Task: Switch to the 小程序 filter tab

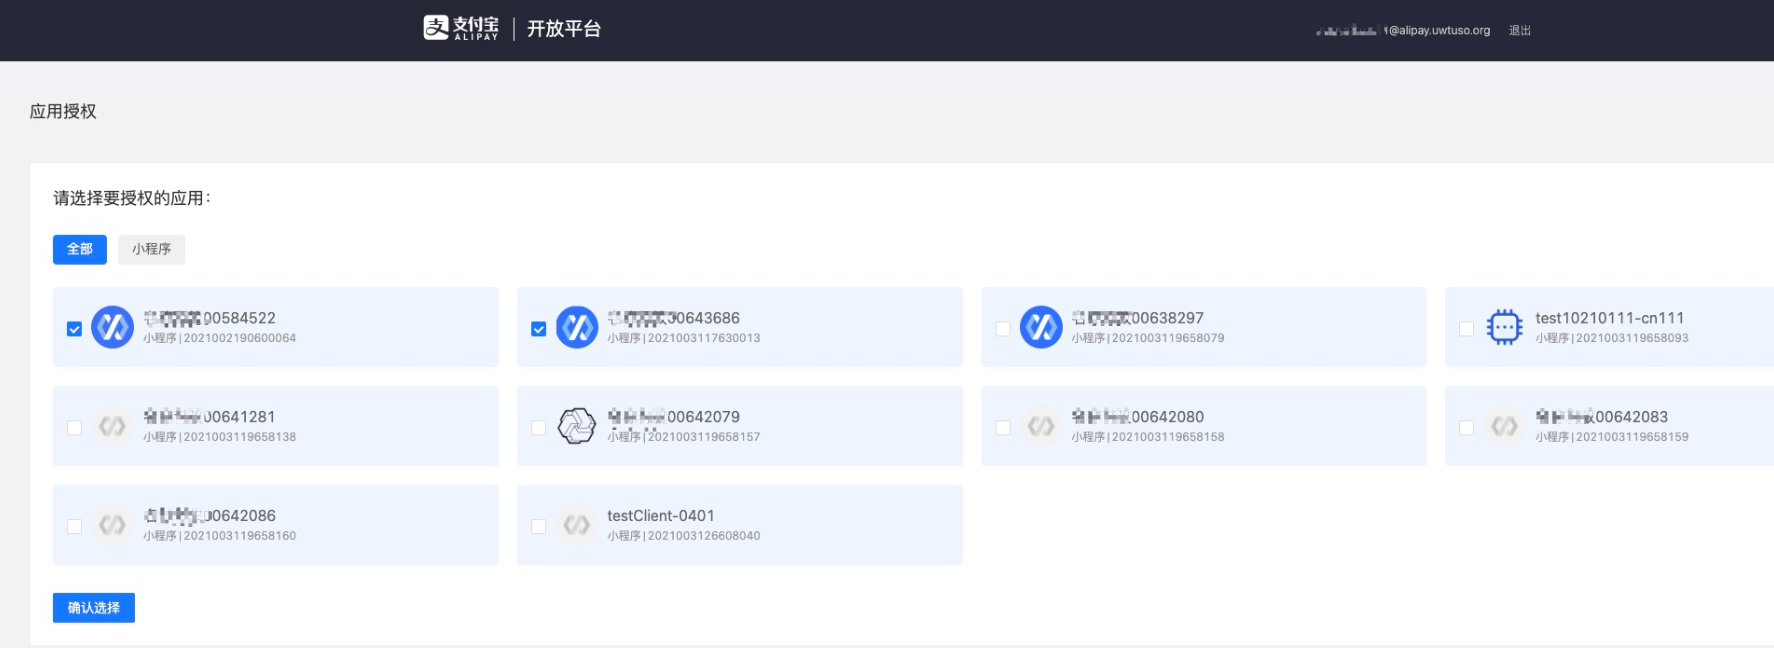Action: point(151,249)
